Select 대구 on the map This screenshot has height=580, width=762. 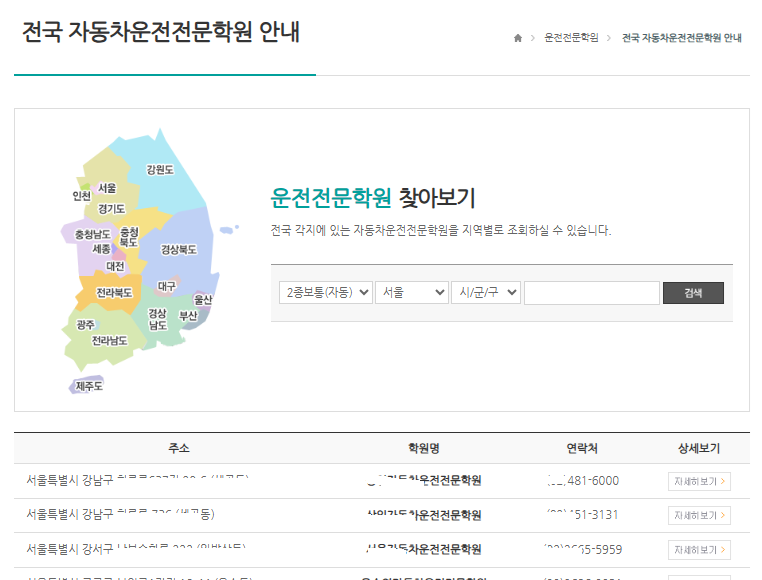tap(166, 286)
